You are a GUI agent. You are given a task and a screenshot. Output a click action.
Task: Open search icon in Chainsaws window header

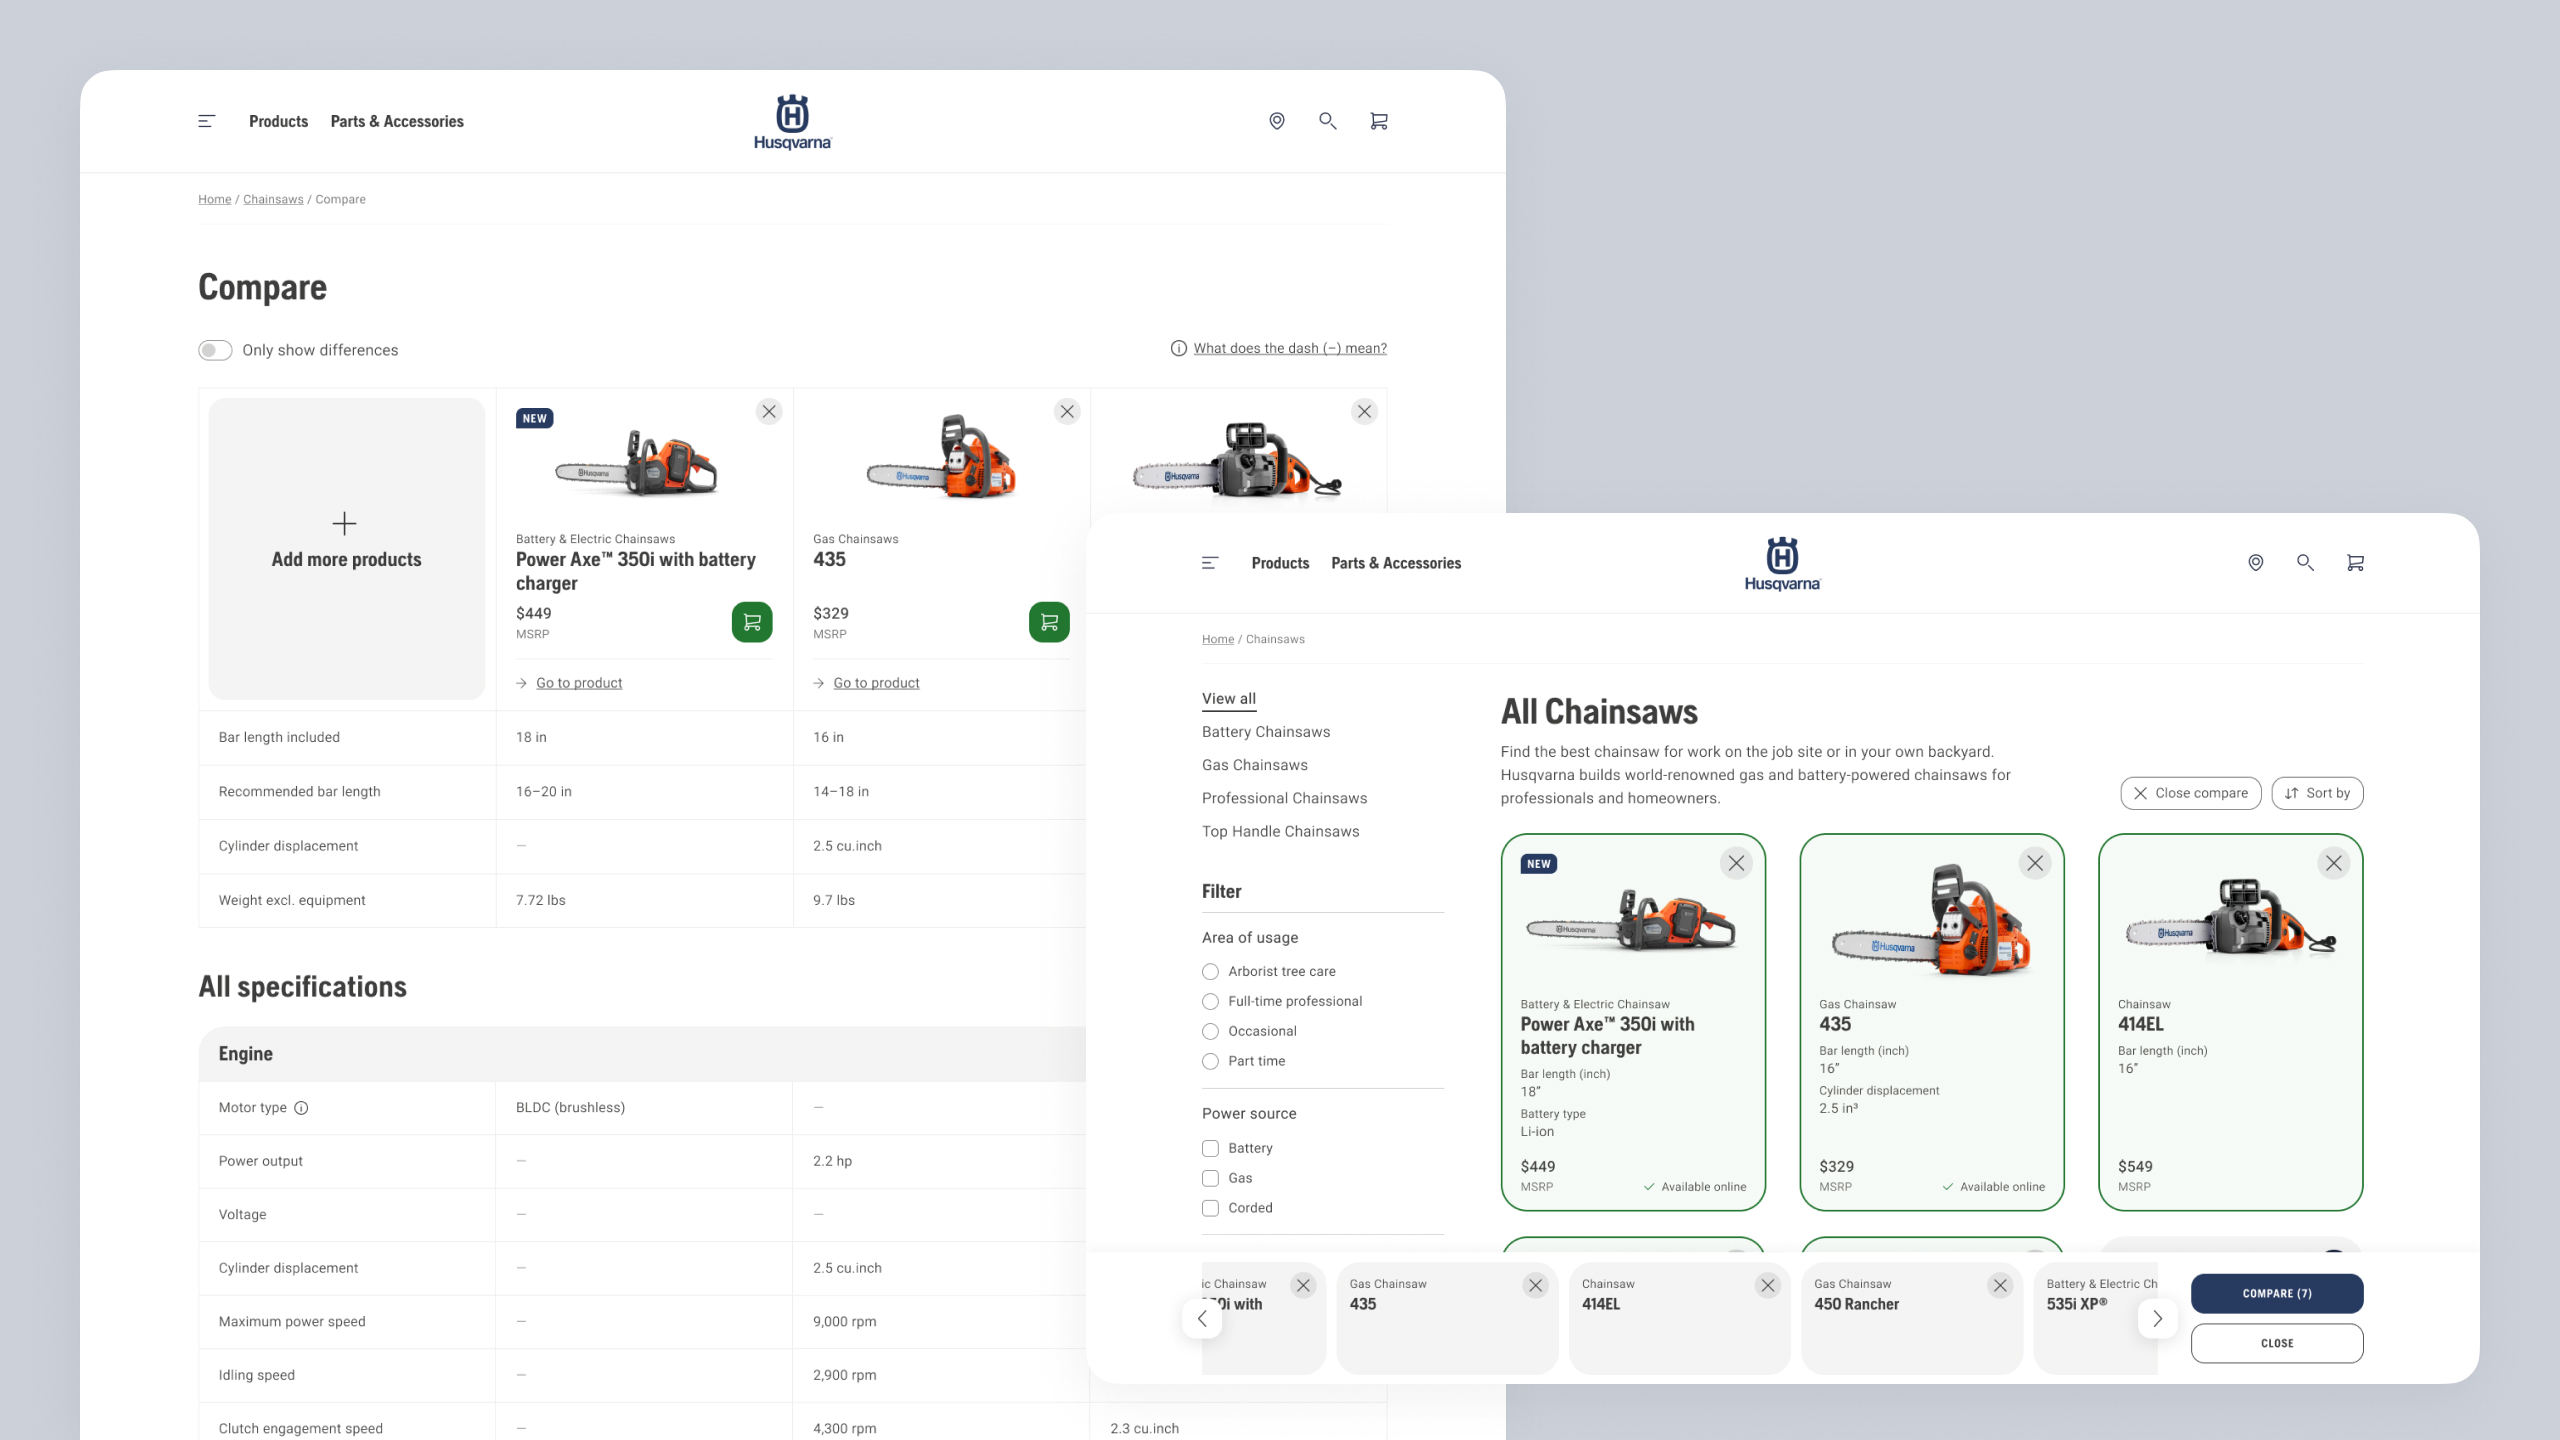(2306, 563)
